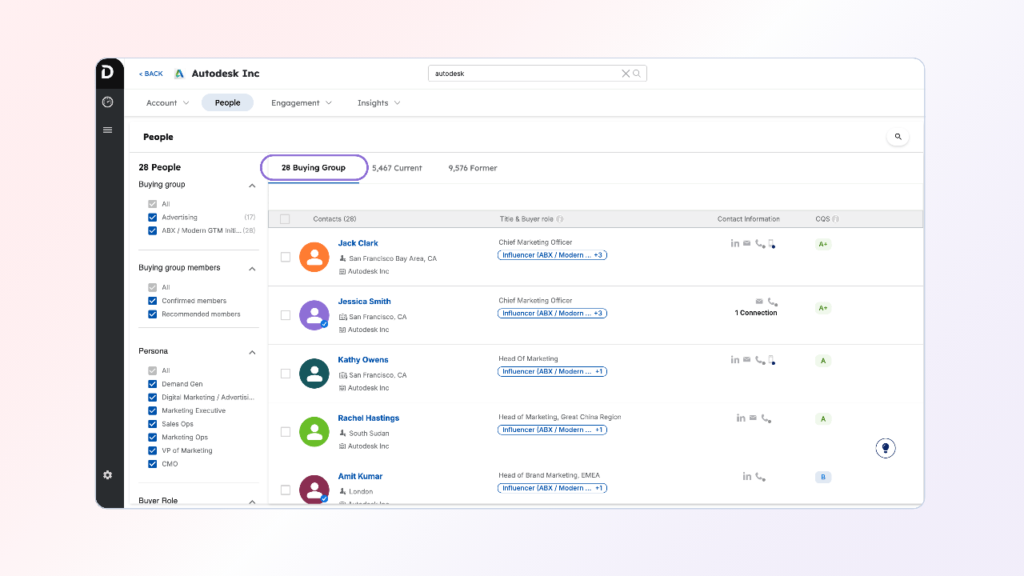Click Jack Clark's A+ CQS badge
The image size is (1024, 576).
pyautogui.click(x=823, y=244)
